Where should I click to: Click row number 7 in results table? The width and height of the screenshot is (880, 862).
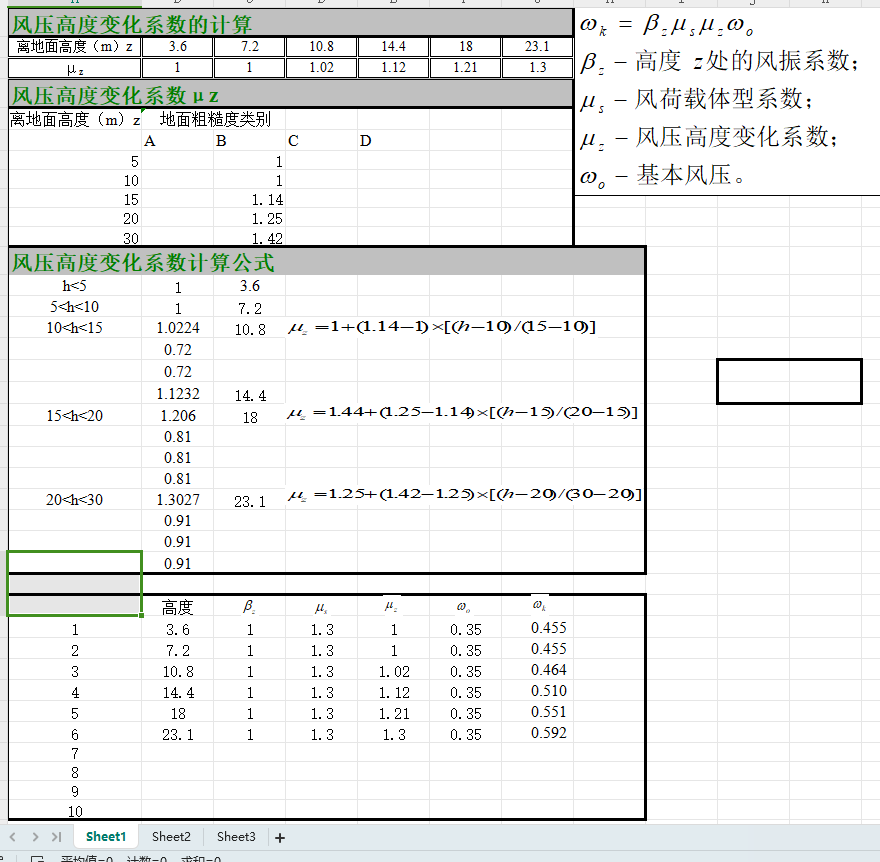click(x=75, y=754)
